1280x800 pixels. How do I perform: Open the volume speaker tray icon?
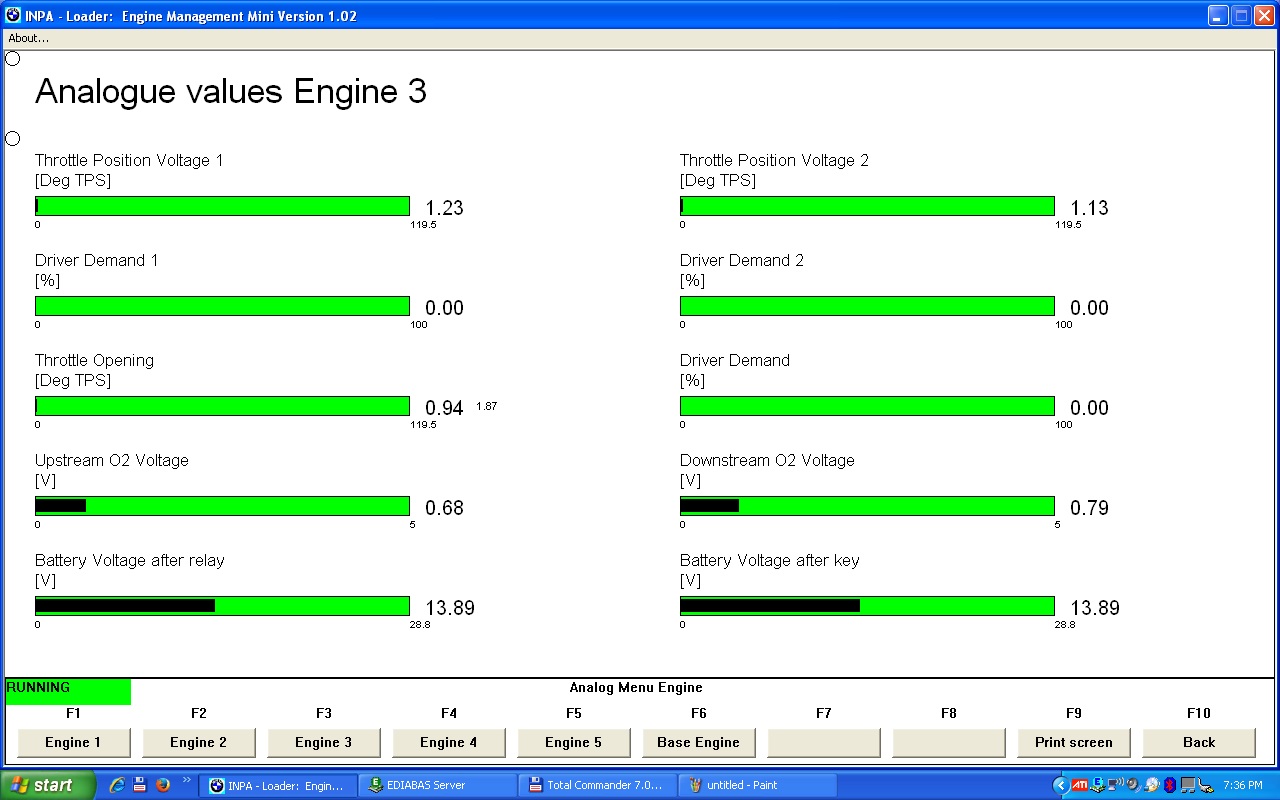(1134, 785)
